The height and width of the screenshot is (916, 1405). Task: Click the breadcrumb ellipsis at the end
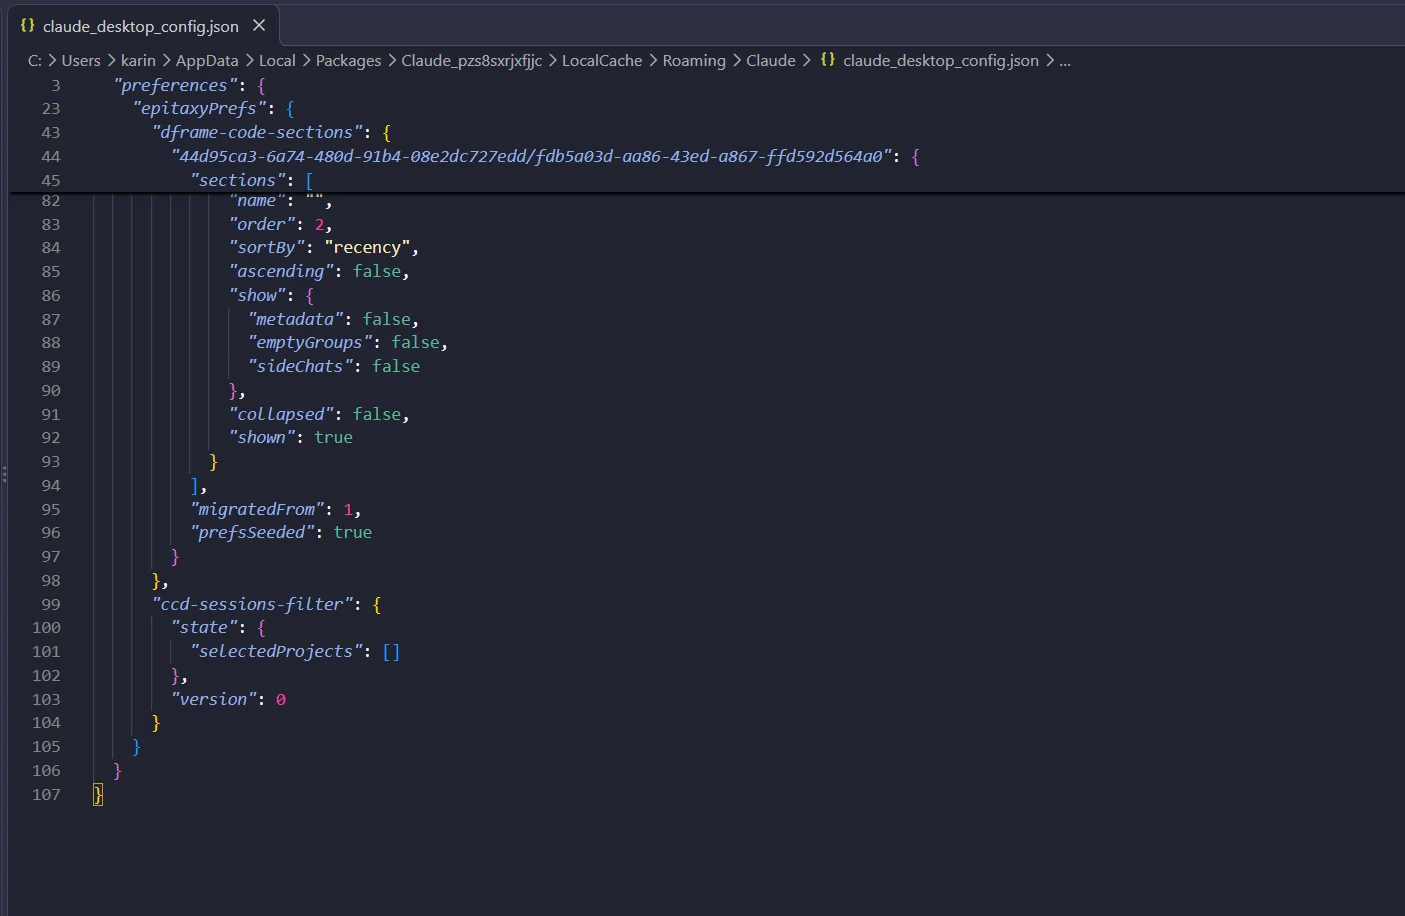(x=1065, y=60)
